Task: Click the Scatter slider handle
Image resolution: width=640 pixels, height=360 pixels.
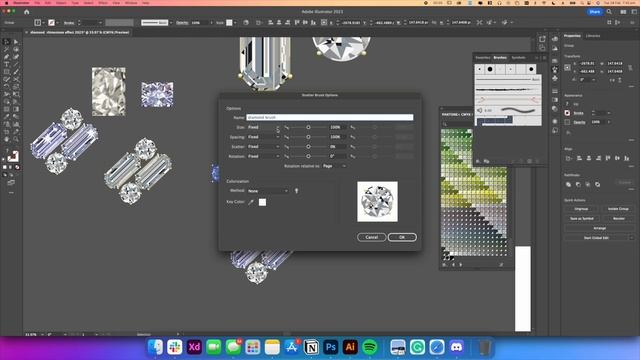Action: pos(308,147)
